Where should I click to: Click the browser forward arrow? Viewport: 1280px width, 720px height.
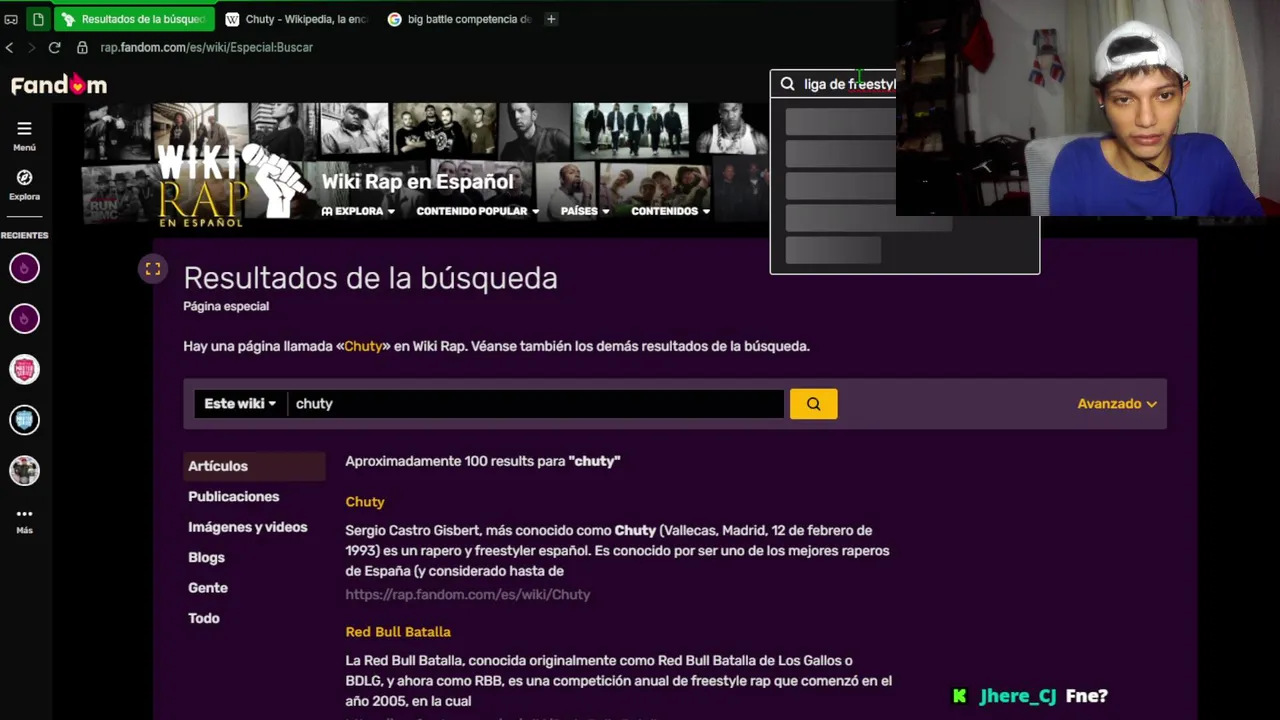(31, 47)
